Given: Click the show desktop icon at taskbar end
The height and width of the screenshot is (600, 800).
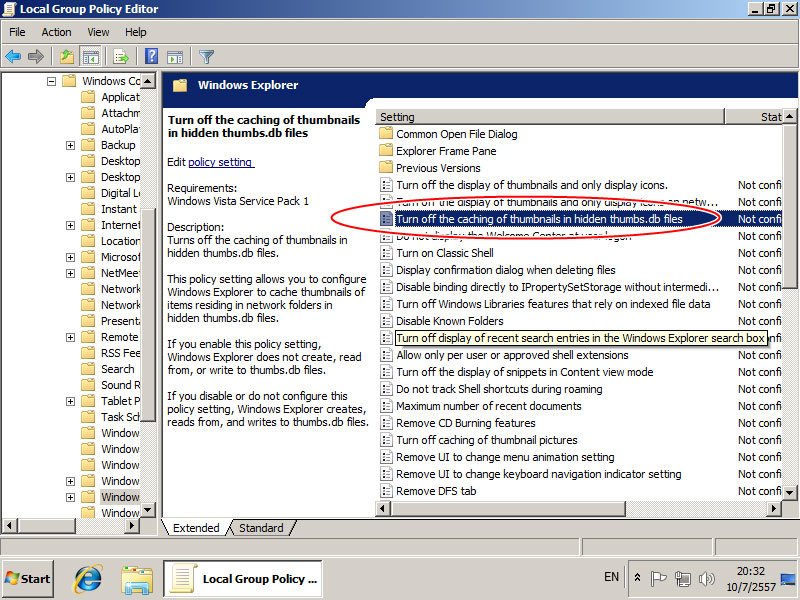Looking at the screenshot, I should 789,580.
